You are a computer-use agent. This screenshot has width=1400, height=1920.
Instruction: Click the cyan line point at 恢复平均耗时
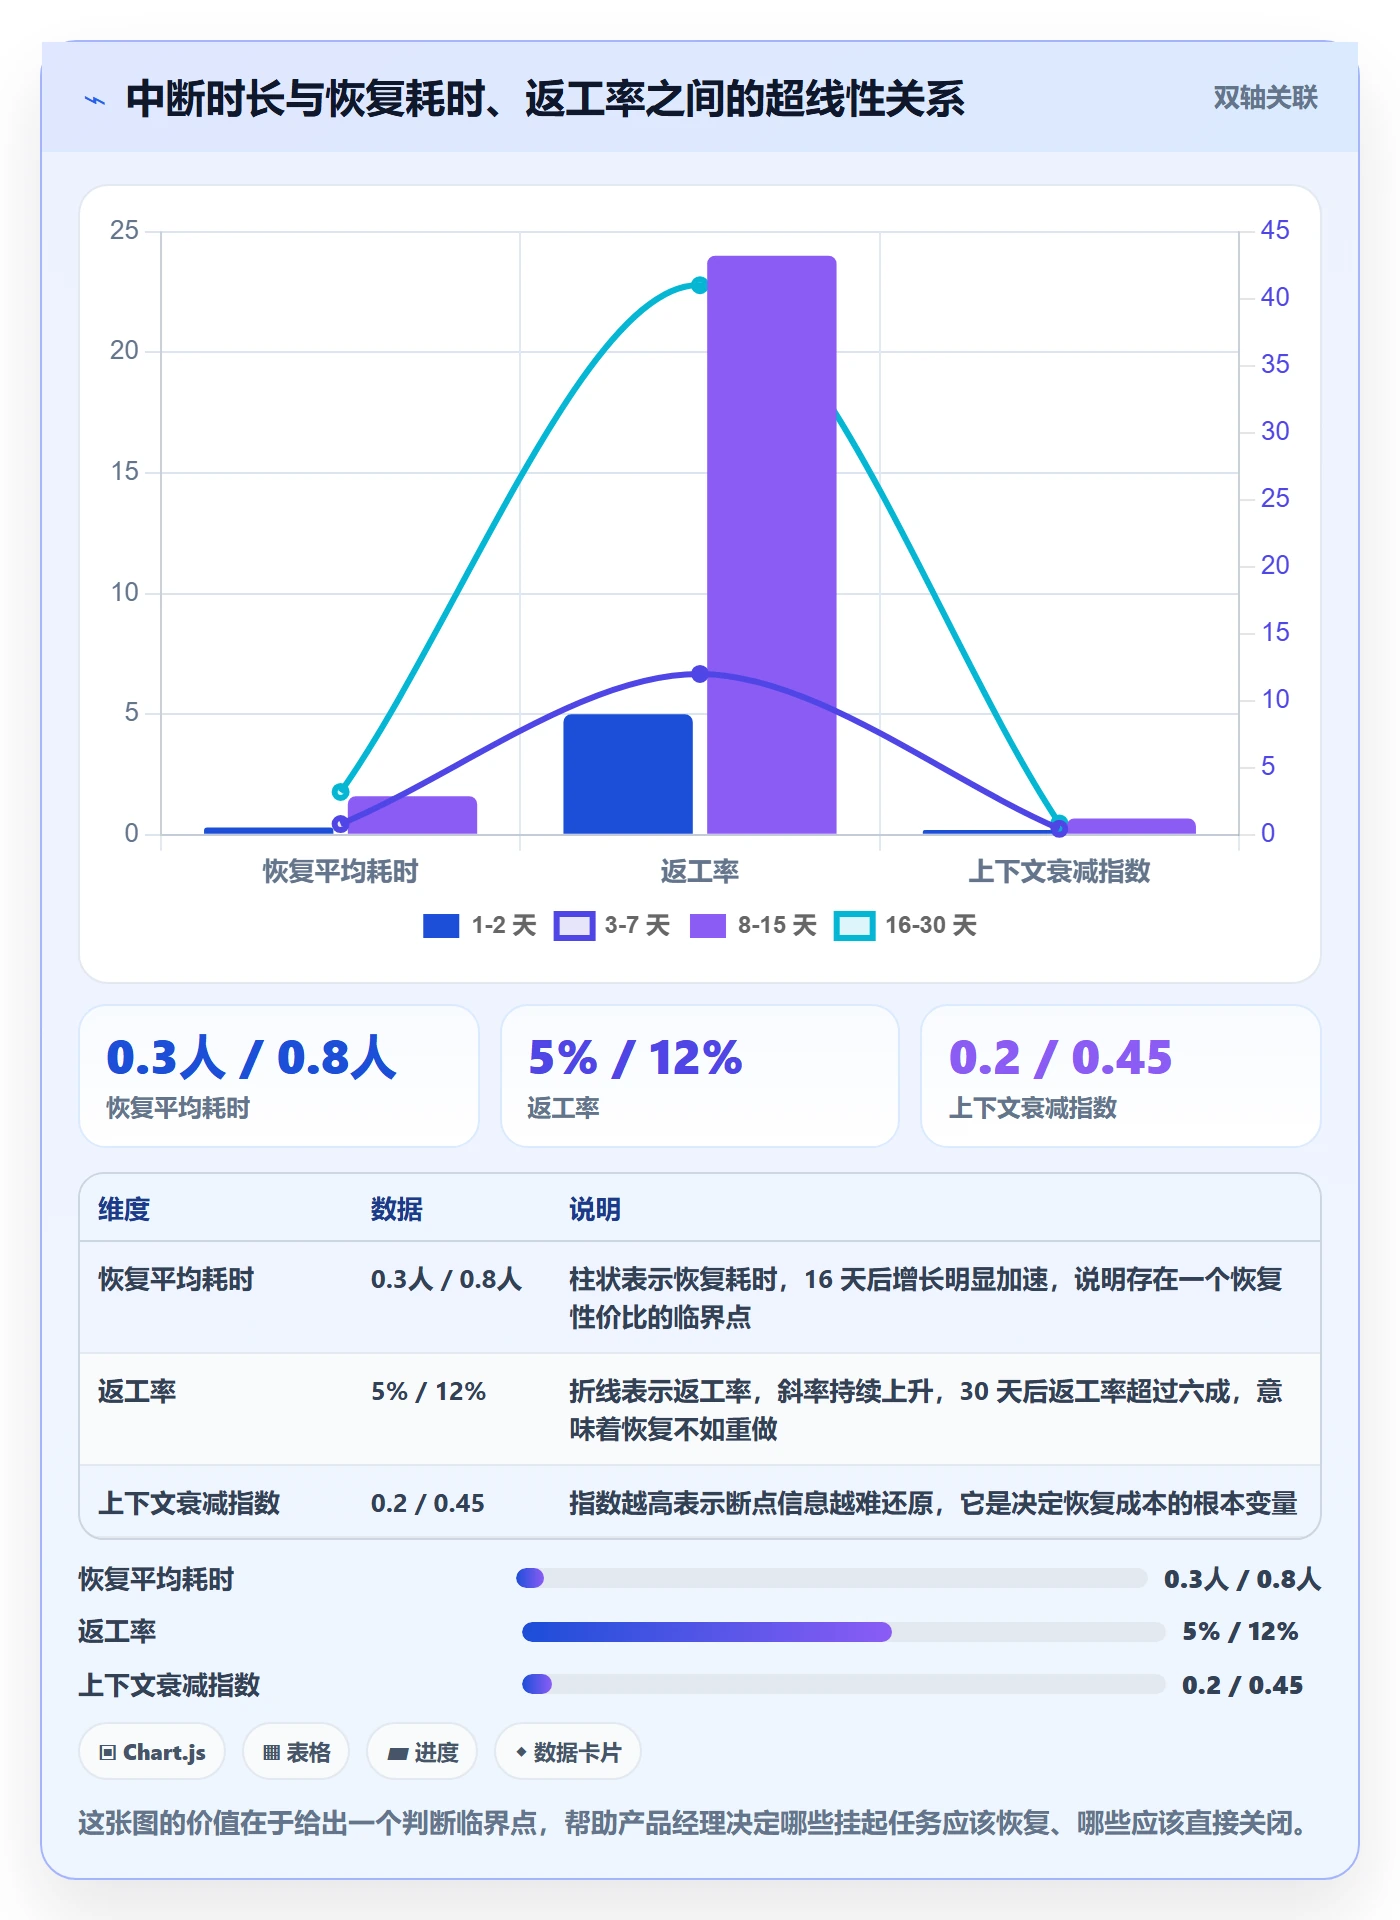tap(340, 792)
